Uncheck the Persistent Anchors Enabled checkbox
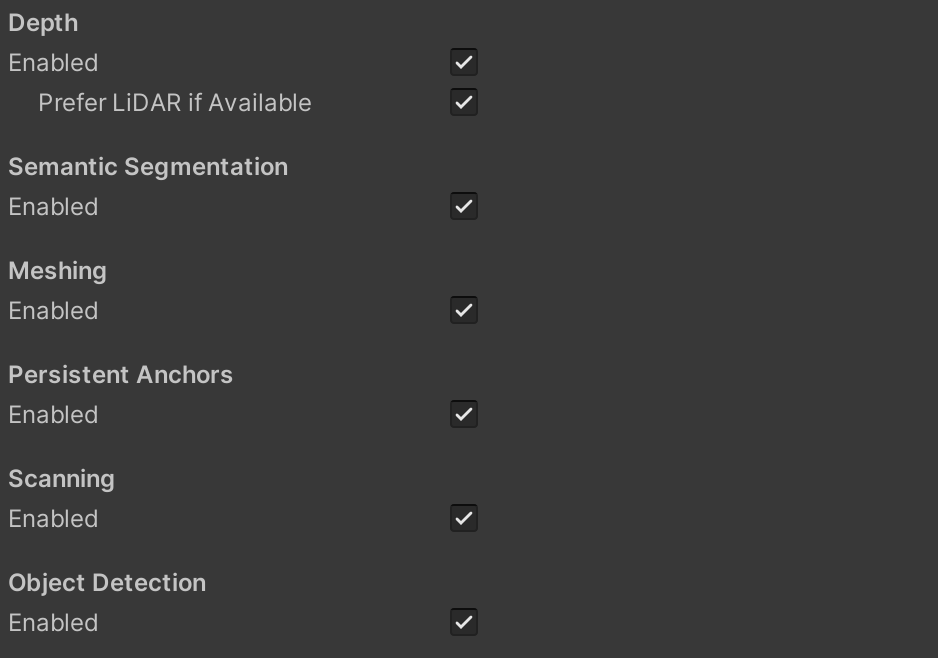 click(463, 414)
